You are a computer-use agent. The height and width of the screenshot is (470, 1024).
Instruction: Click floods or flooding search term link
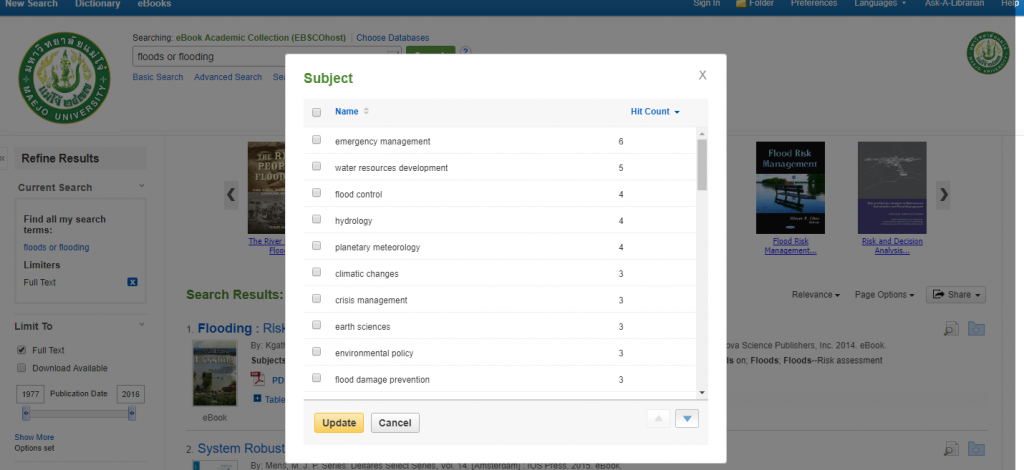(x=56, y=247)
